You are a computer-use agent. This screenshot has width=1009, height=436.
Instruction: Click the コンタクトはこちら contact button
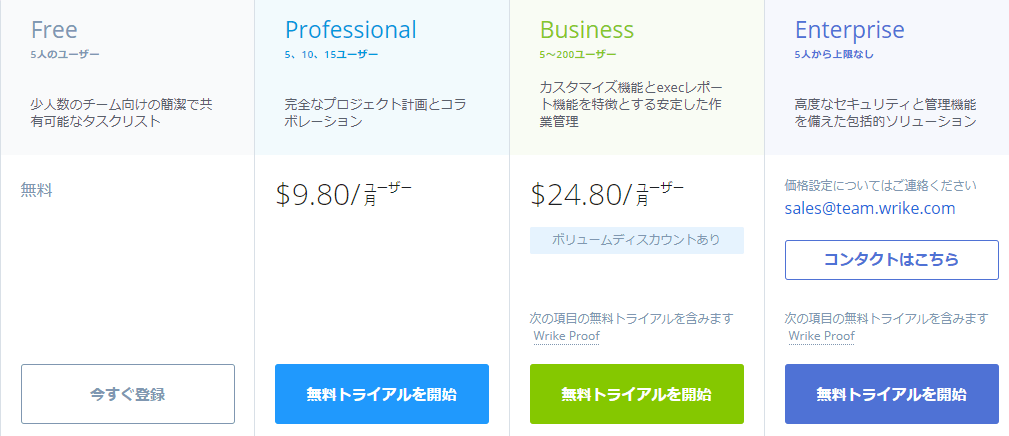[892, 260]
